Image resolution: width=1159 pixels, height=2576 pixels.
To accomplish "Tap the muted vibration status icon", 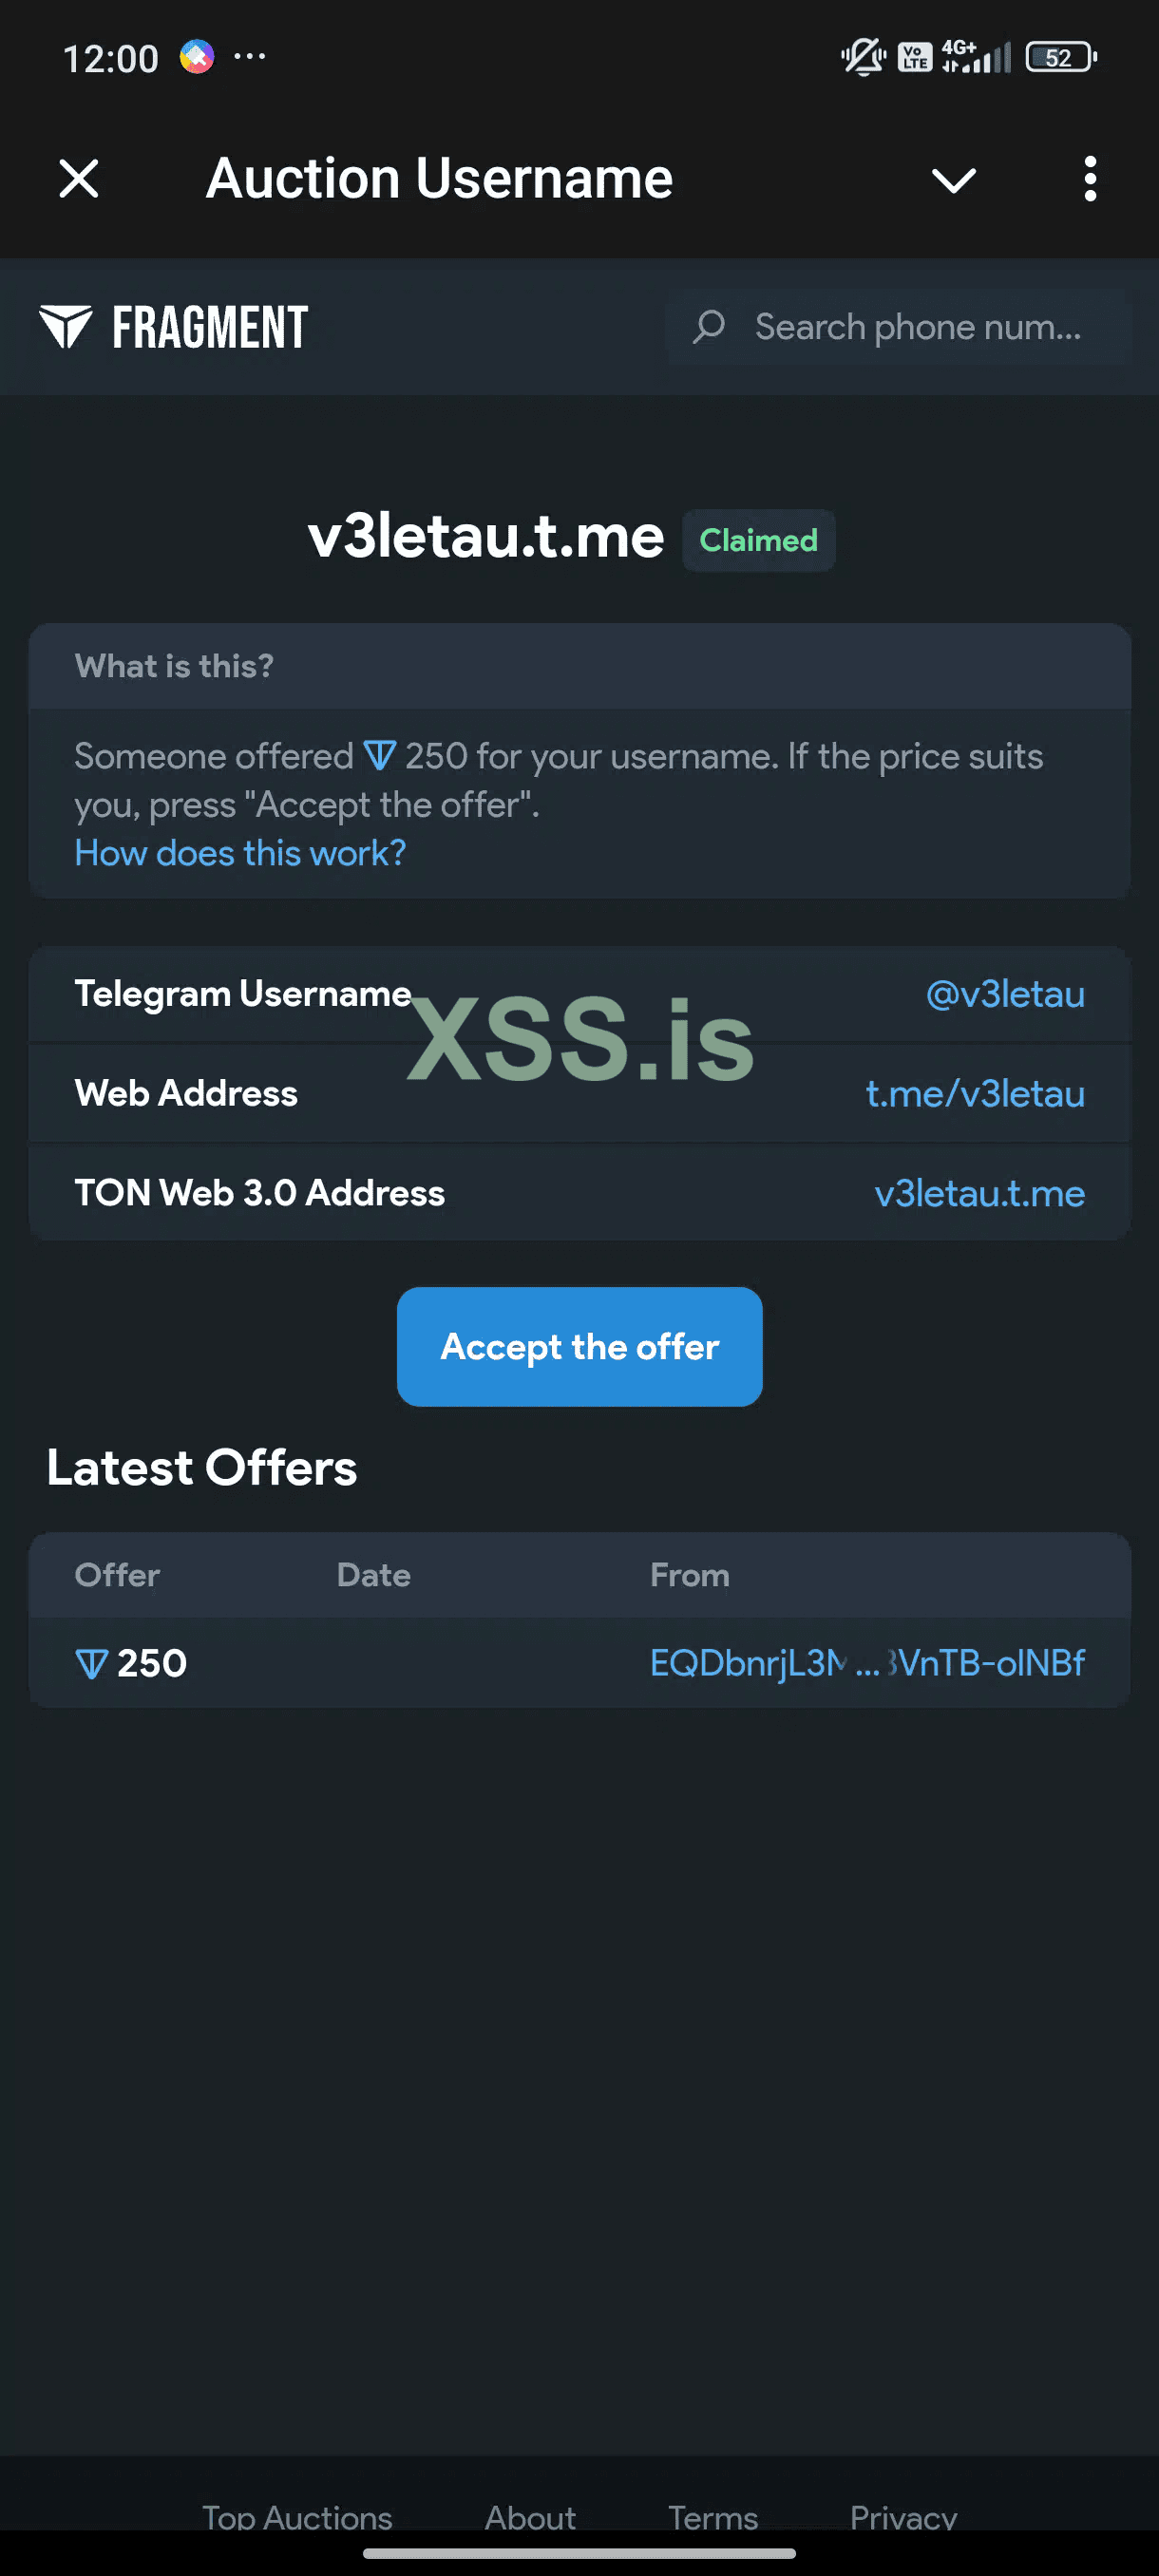I will pos(862,57).
